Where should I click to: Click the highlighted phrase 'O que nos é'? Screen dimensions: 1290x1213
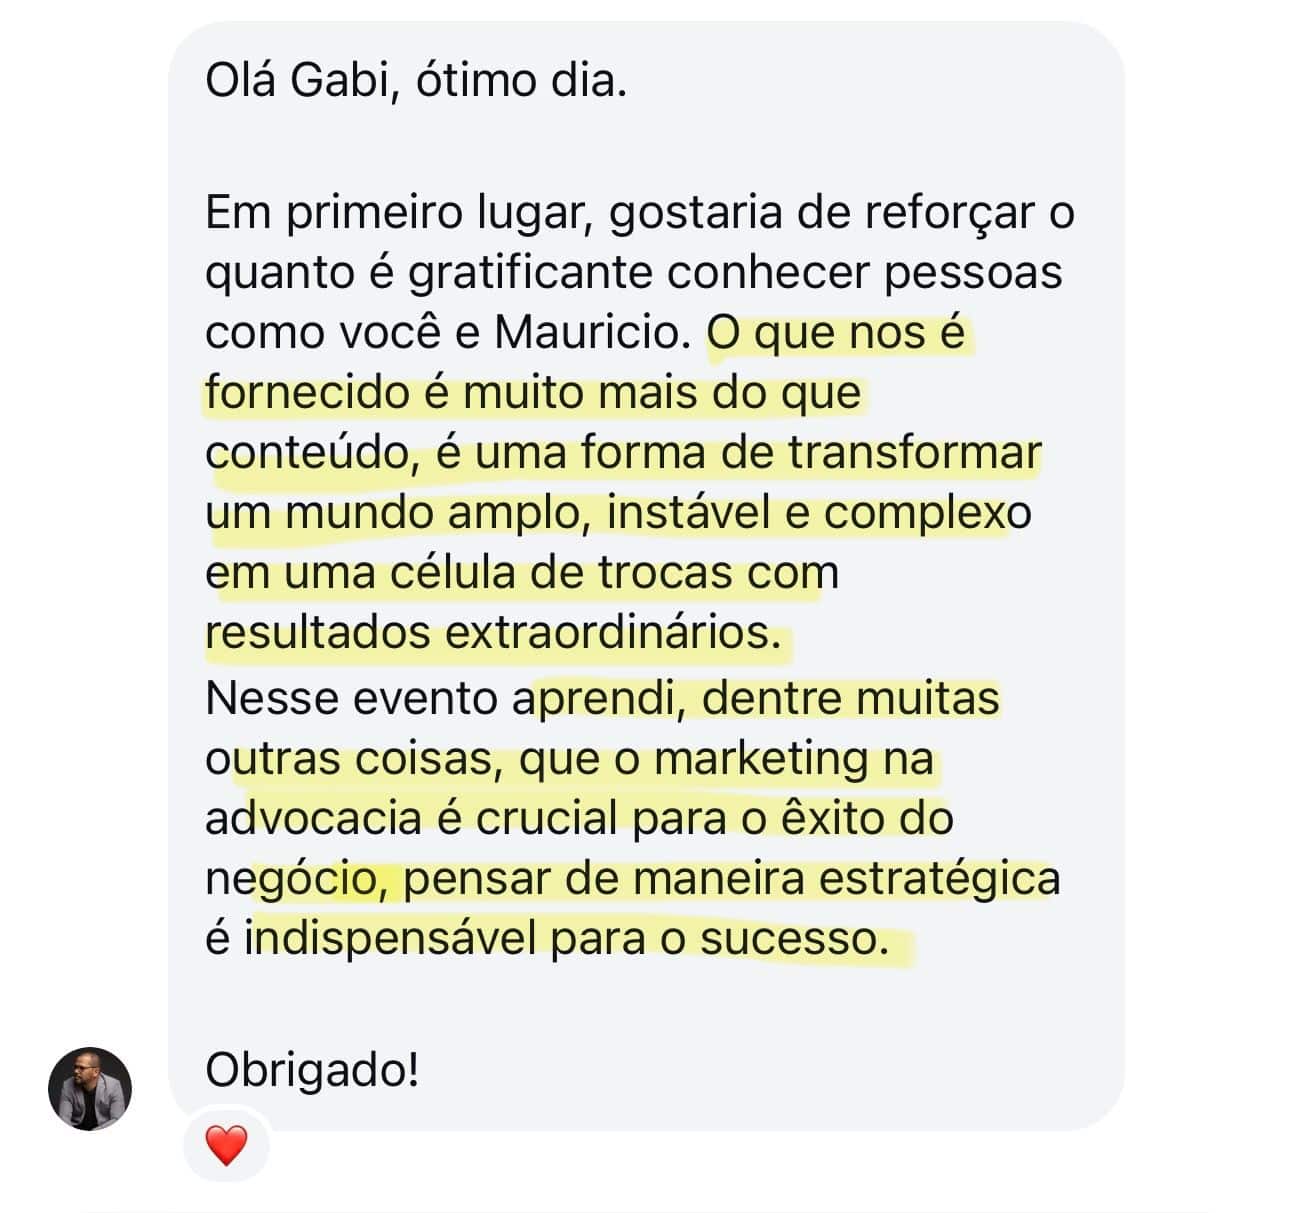(x=836, y=333)
